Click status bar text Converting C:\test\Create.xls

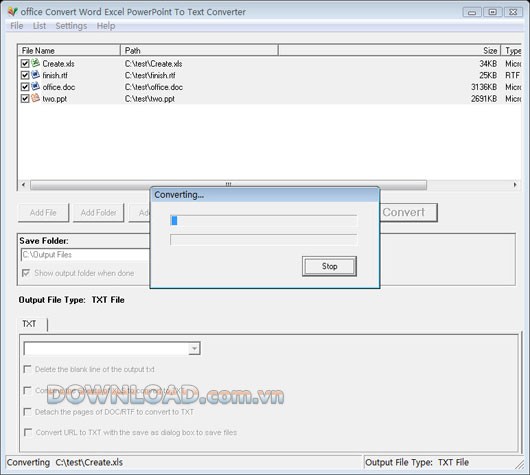click(65, 462)
